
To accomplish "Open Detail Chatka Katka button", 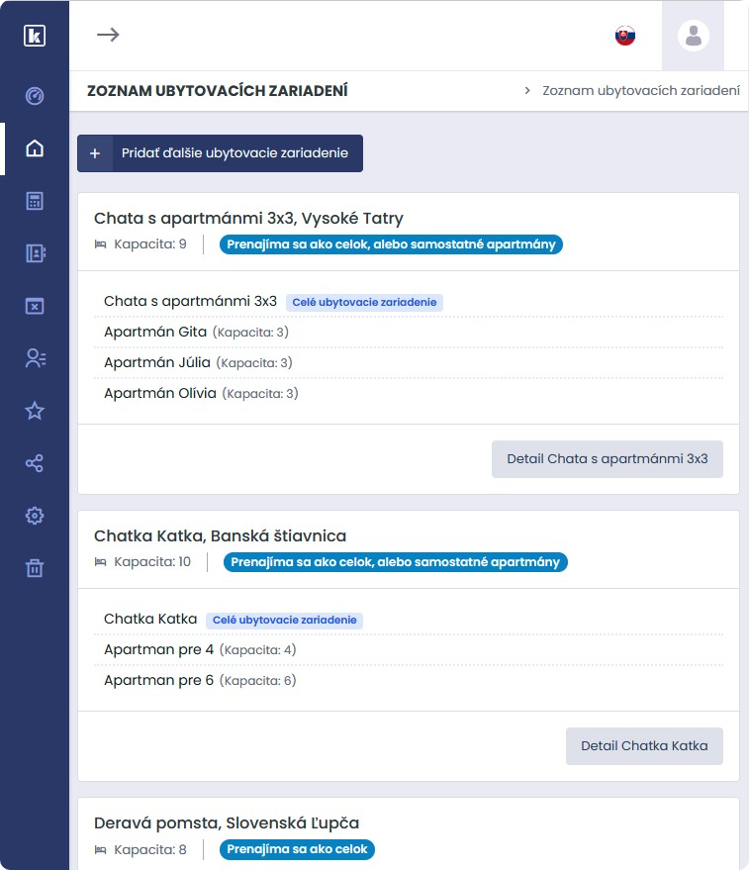I will [x=644, y=746].
